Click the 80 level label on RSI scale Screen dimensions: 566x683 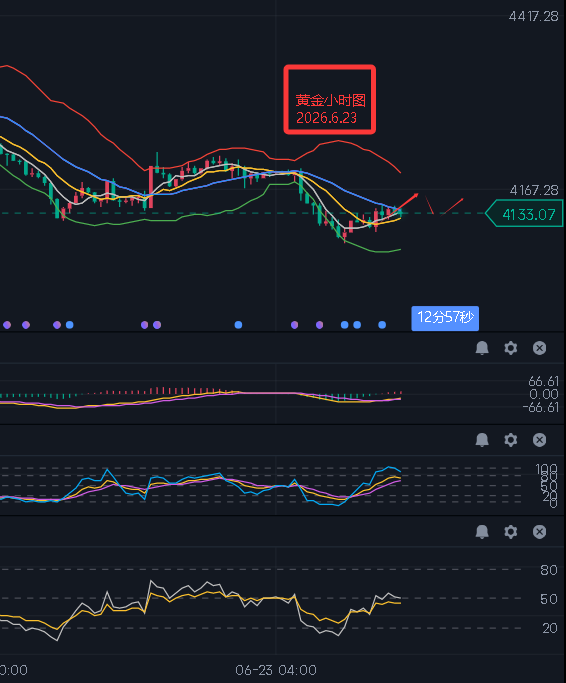(549, 570)
